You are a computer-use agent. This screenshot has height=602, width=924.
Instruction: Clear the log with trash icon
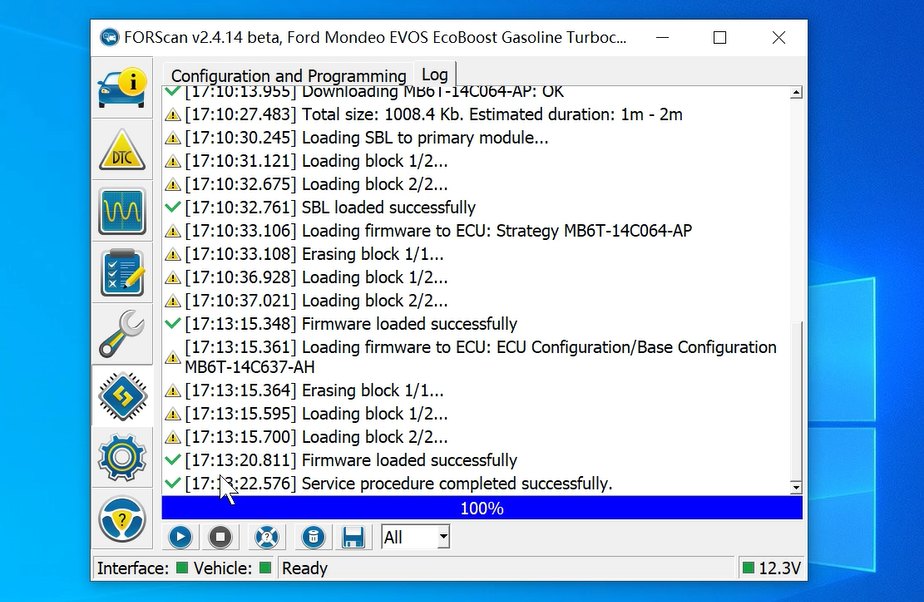pyautogui.click(x=312, y=537)
